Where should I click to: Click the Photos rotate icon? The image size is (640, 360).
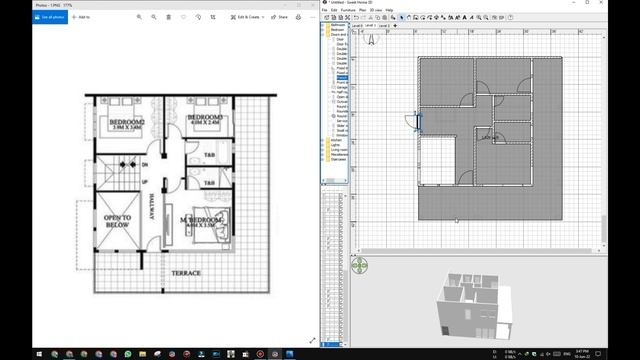pos(198,17)
